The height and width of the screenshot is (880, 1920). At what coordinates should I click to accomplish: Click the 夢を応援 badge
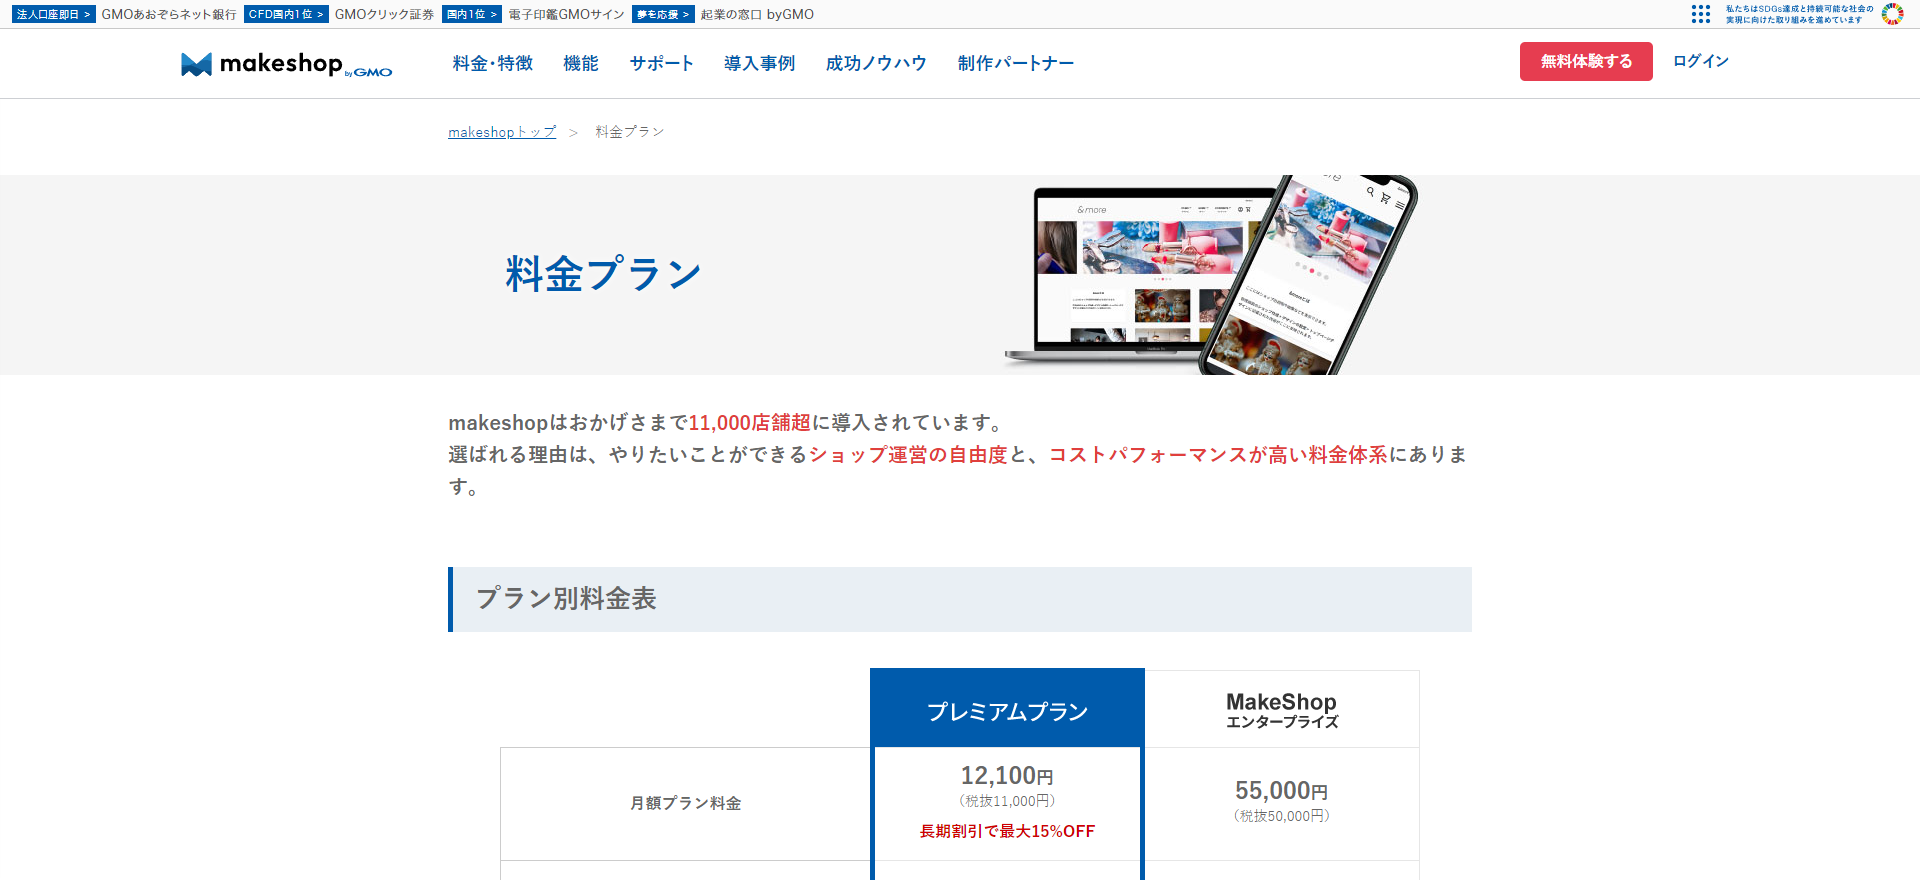pyautogui.click(x=663, y=14)
